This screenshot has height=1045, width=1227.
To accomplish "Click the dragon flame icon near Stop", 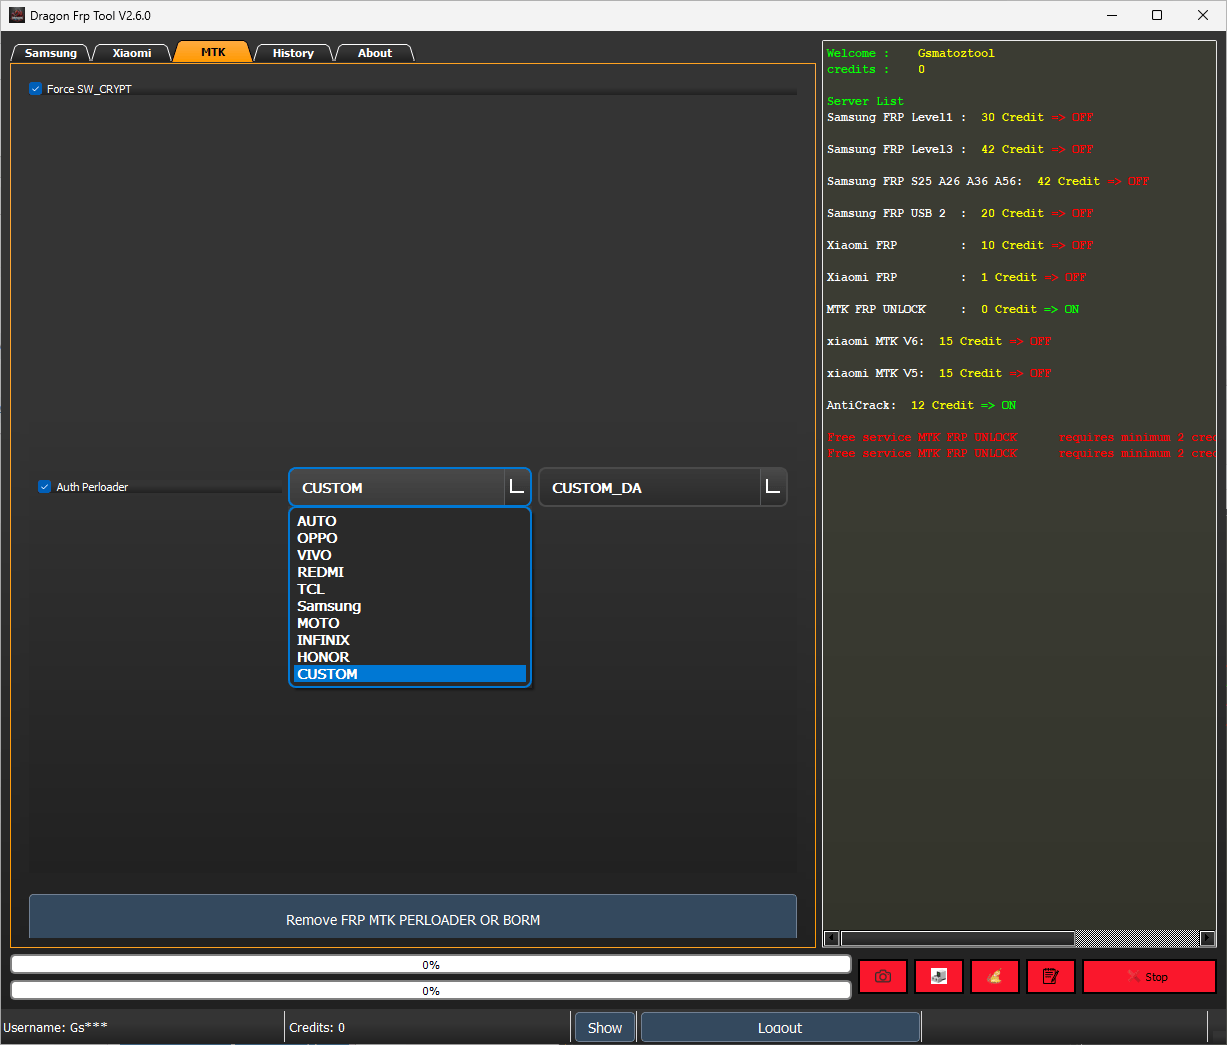I will (x=994, y=976).
